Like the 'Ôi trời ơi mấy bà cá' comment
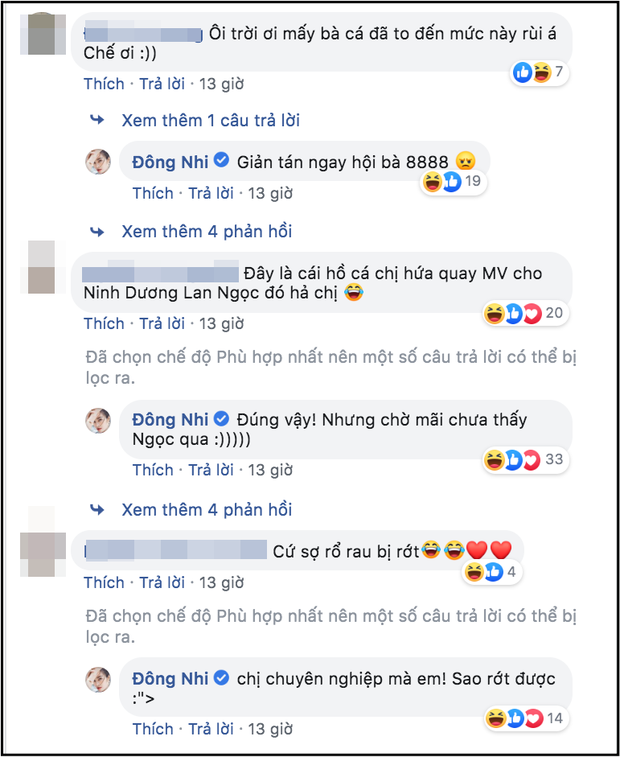The width and height of the screenshot is (620, 757). pyautogui.click(x=104, y=84)
